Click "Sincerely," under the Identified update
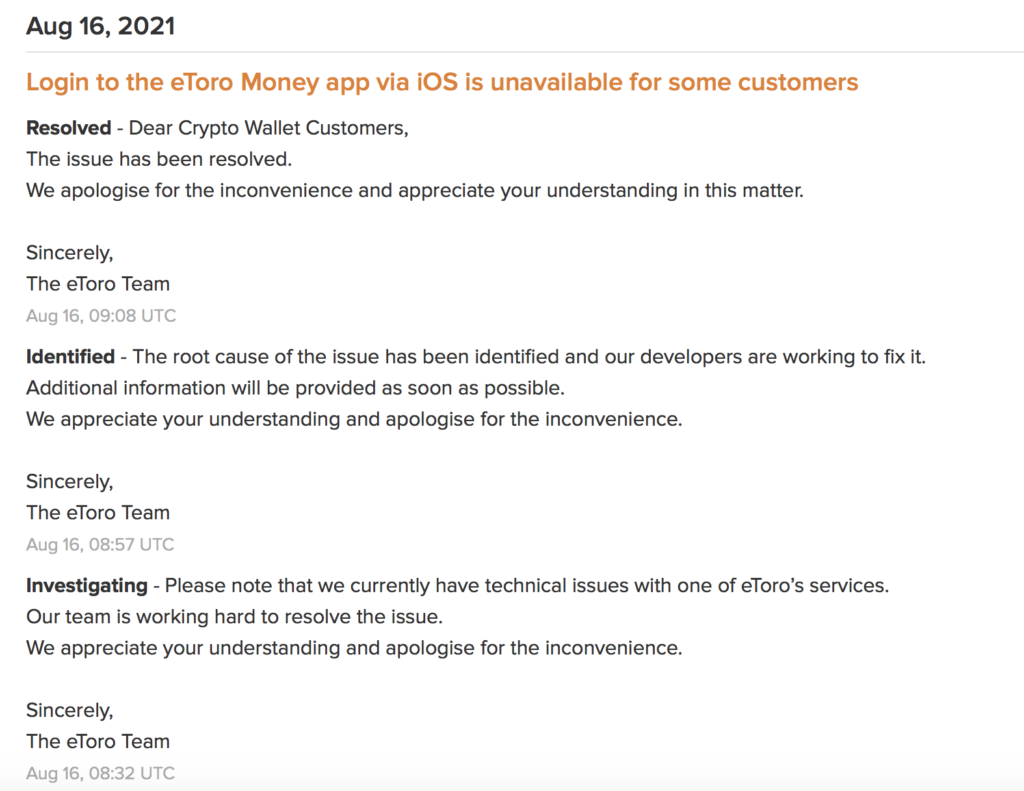The height and width of the screenshot is (791, 1024). click(70, 482)
